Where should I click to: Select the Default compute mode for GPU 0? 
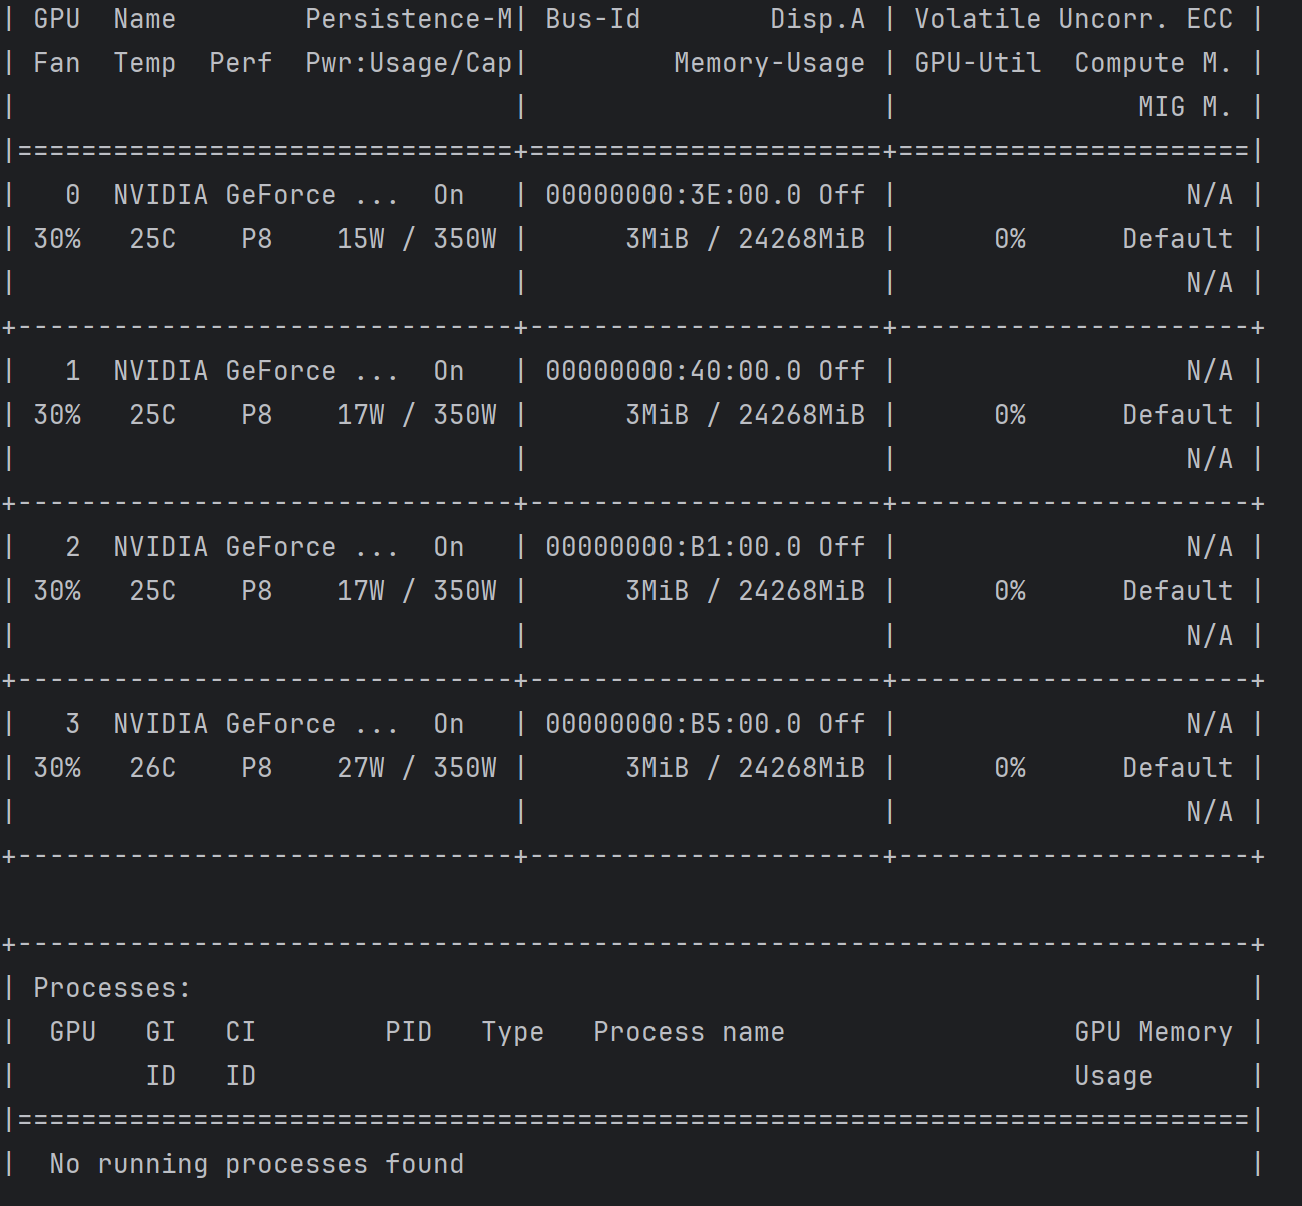click(x=1177, y=238)
